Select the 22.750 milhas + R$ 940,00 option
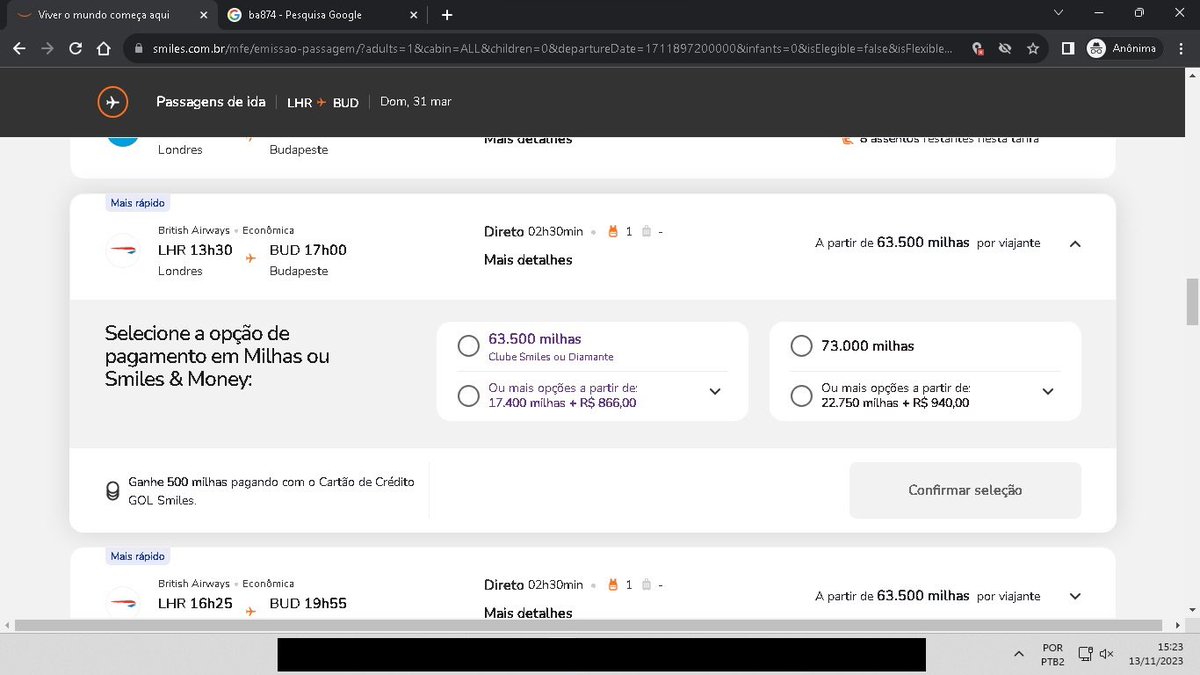This screenshot has height=675, width=1200. (801, 395)
